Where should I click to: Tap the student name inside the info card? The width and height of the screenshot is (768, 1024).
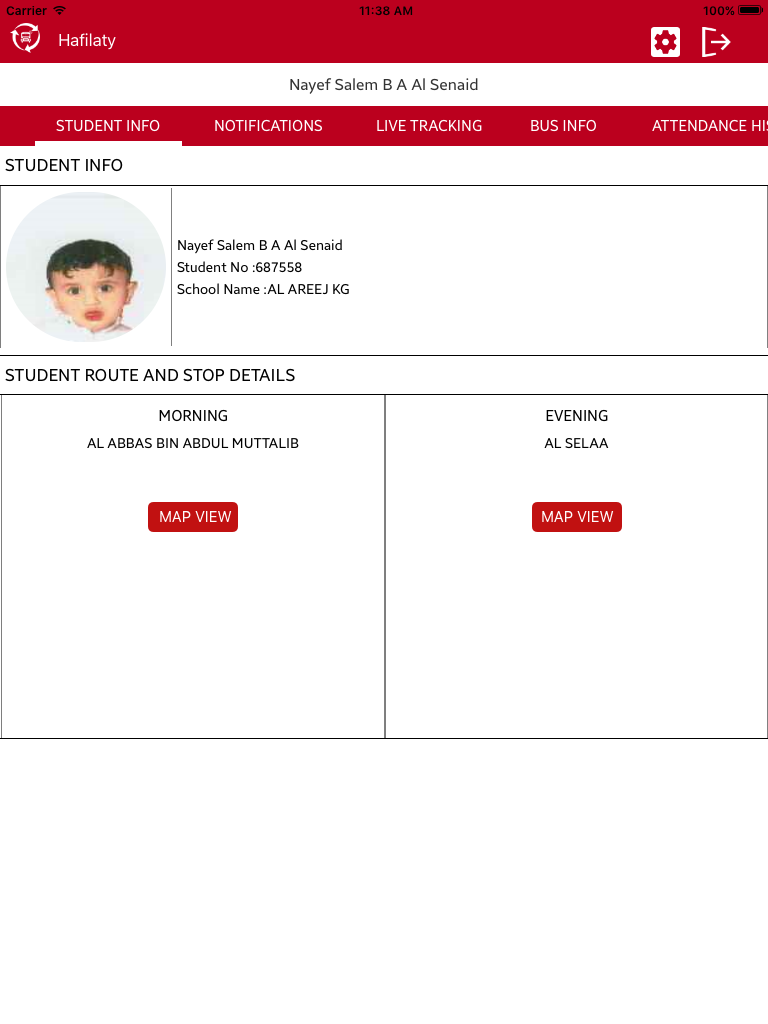(x=259, y=245)
